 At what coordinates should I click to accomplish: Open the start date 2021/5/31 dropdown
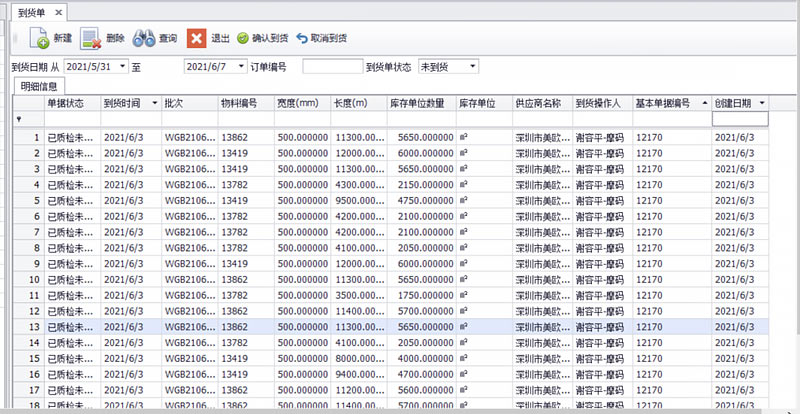coord(122,66)
